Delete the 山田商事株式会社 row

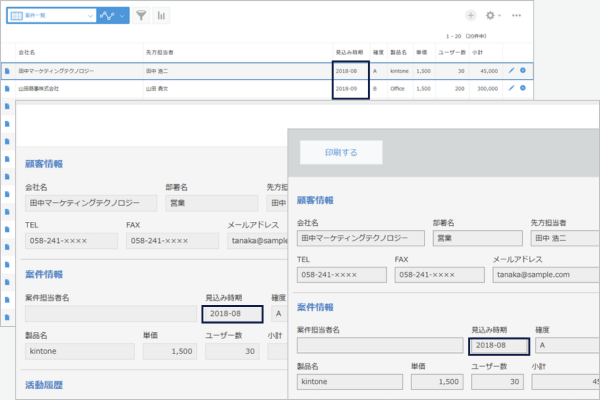tap(523, 88)
